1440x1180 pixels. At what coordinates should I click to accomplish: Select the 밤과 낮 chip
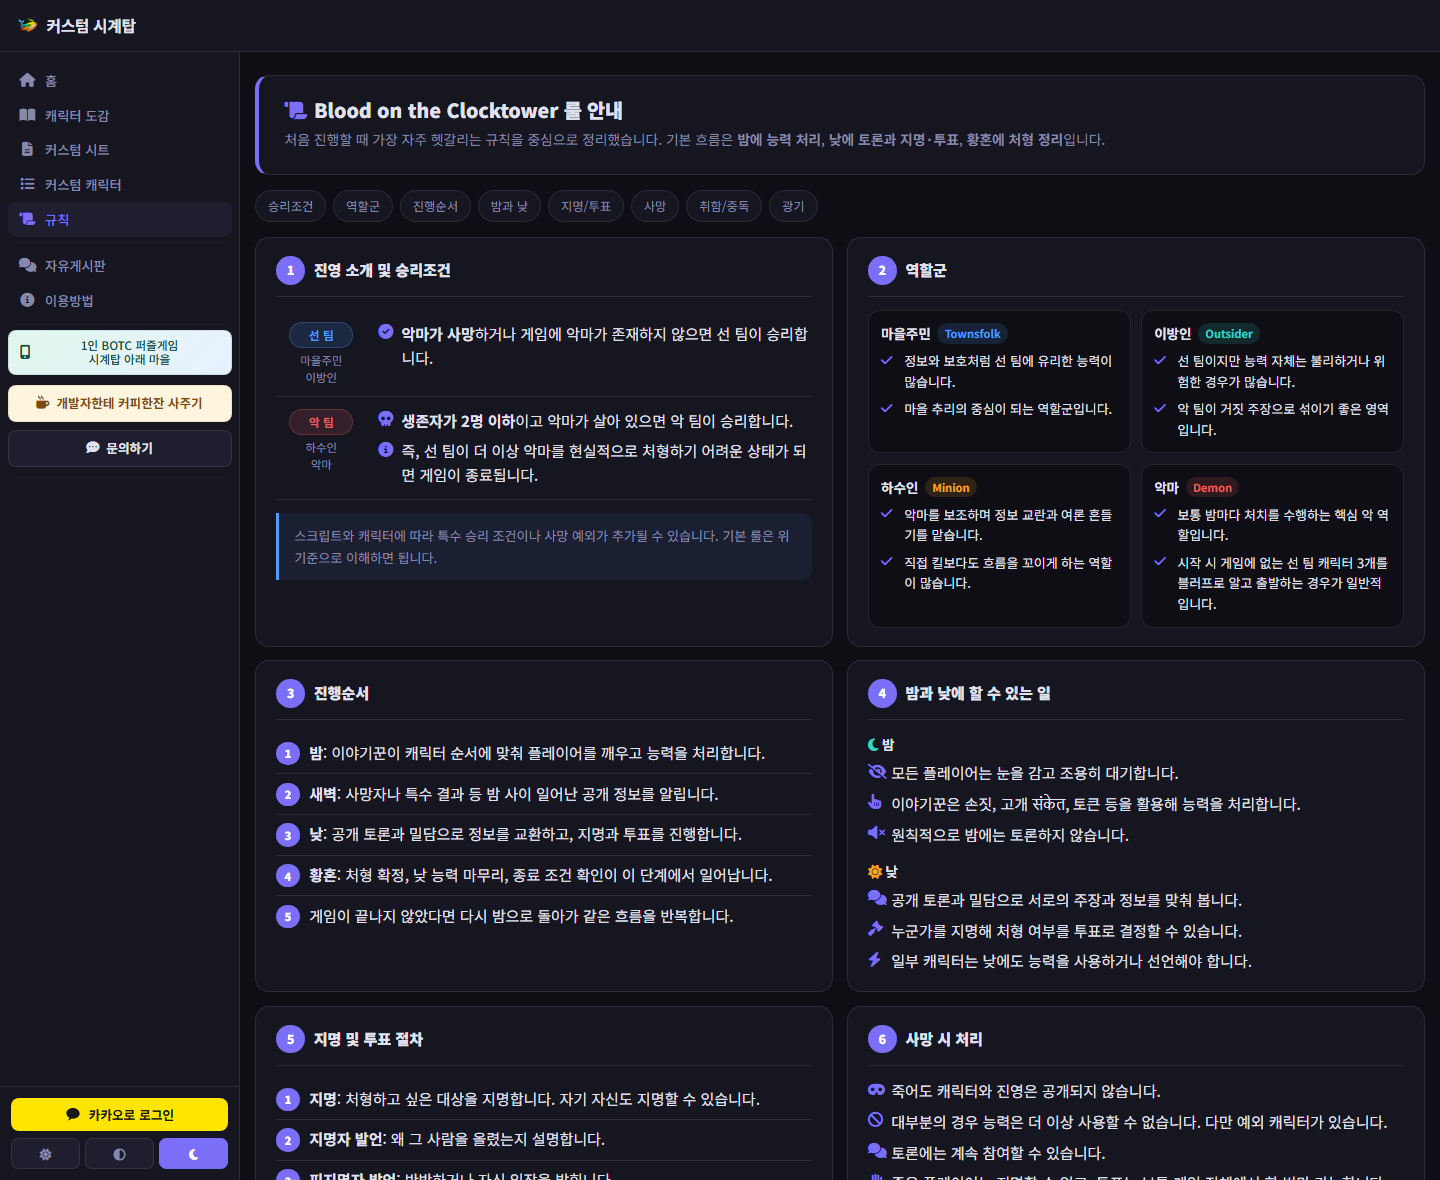click(509, 206)
